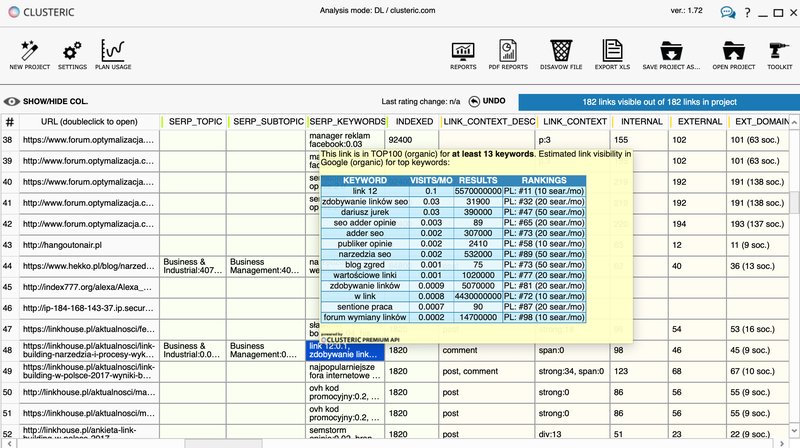Click 'Business & Industrial:407' topic cell
Image resolution: width=800 pixels, height=448 pixels.
click(192, 266)
